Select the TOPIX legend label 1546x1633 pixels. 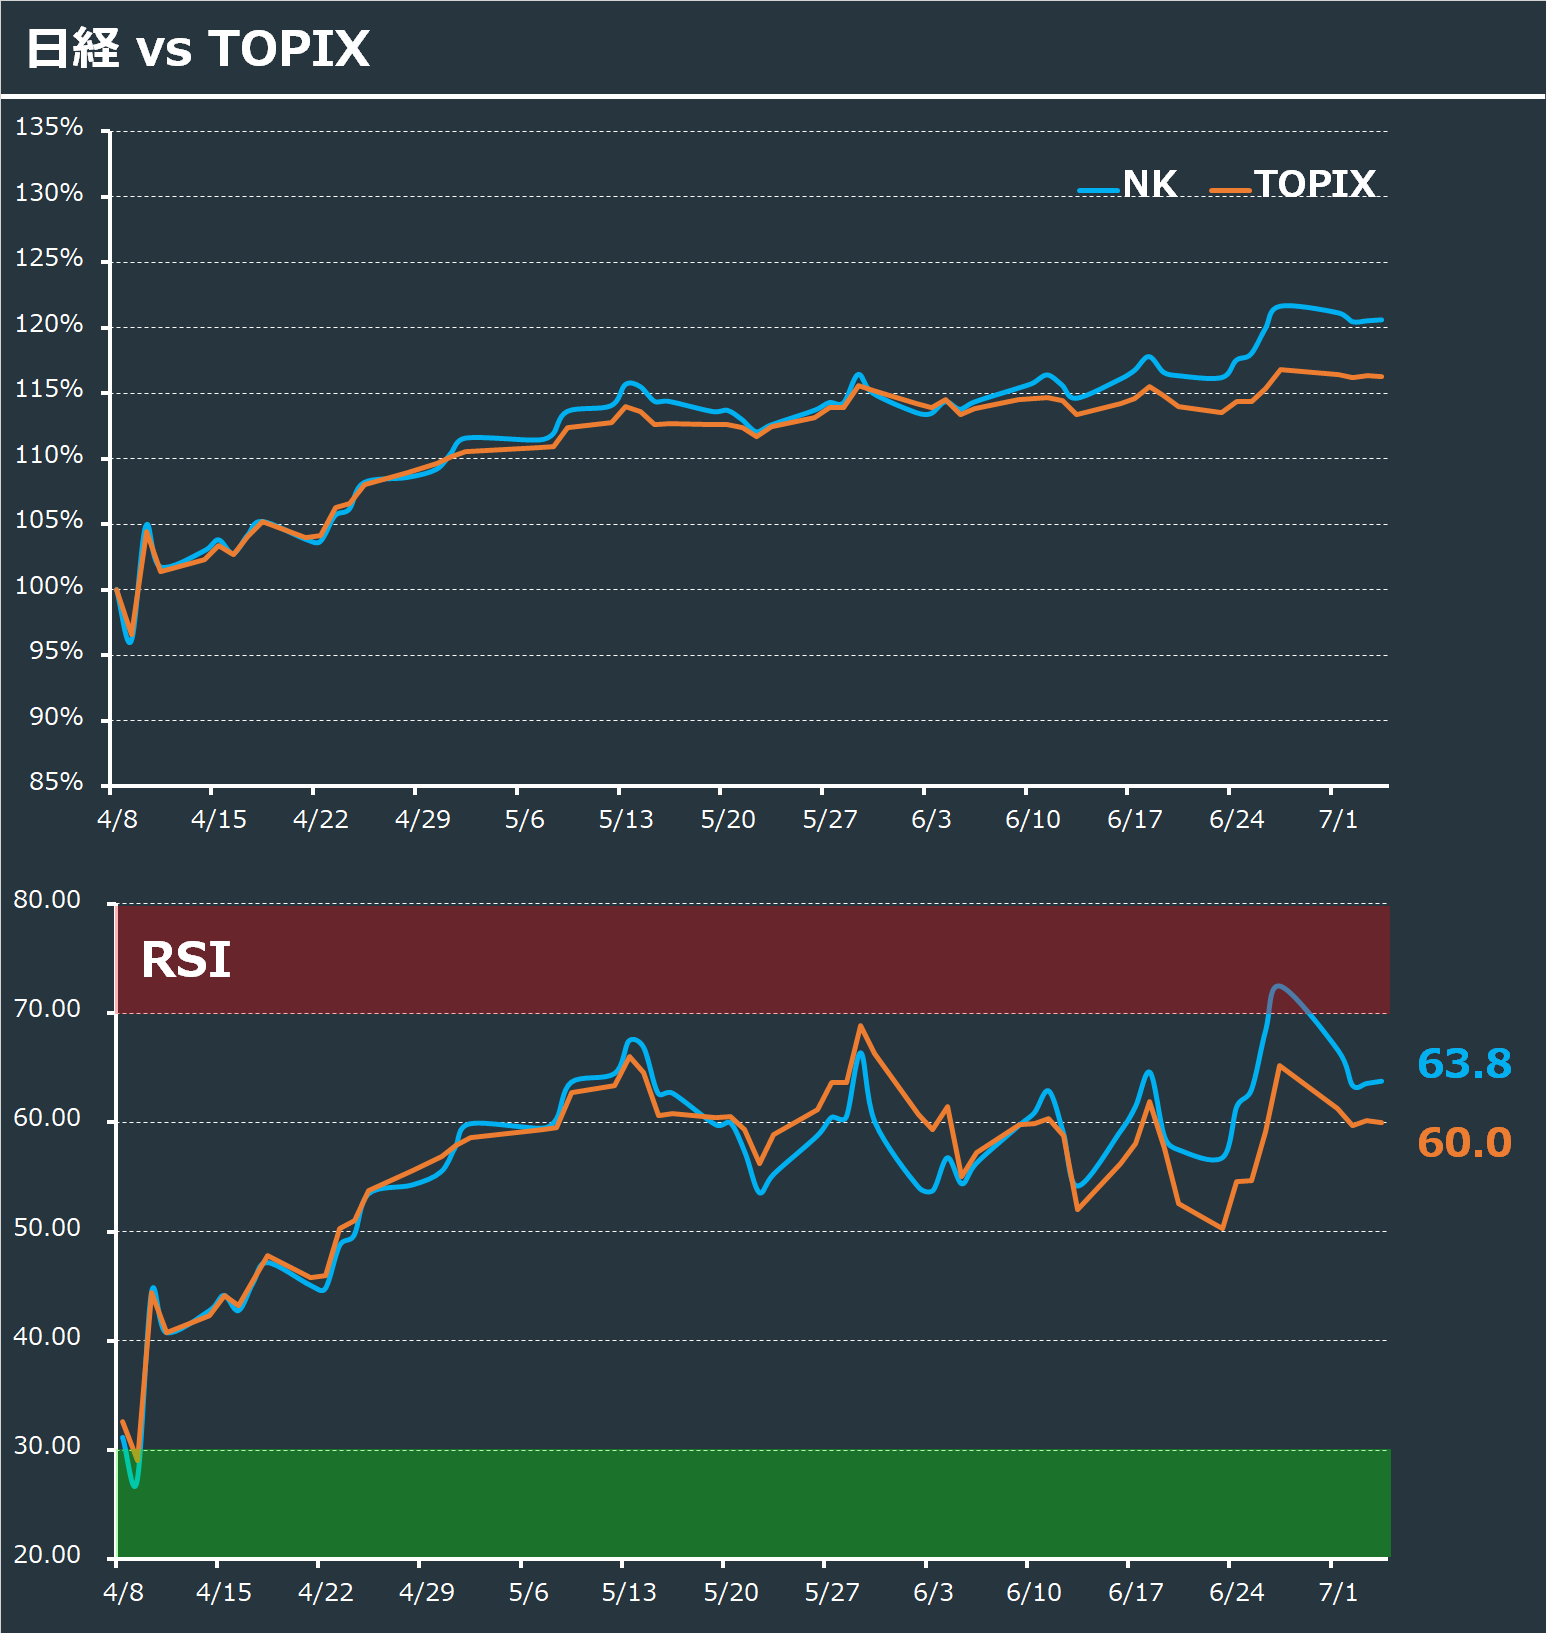coord(1315,184)
